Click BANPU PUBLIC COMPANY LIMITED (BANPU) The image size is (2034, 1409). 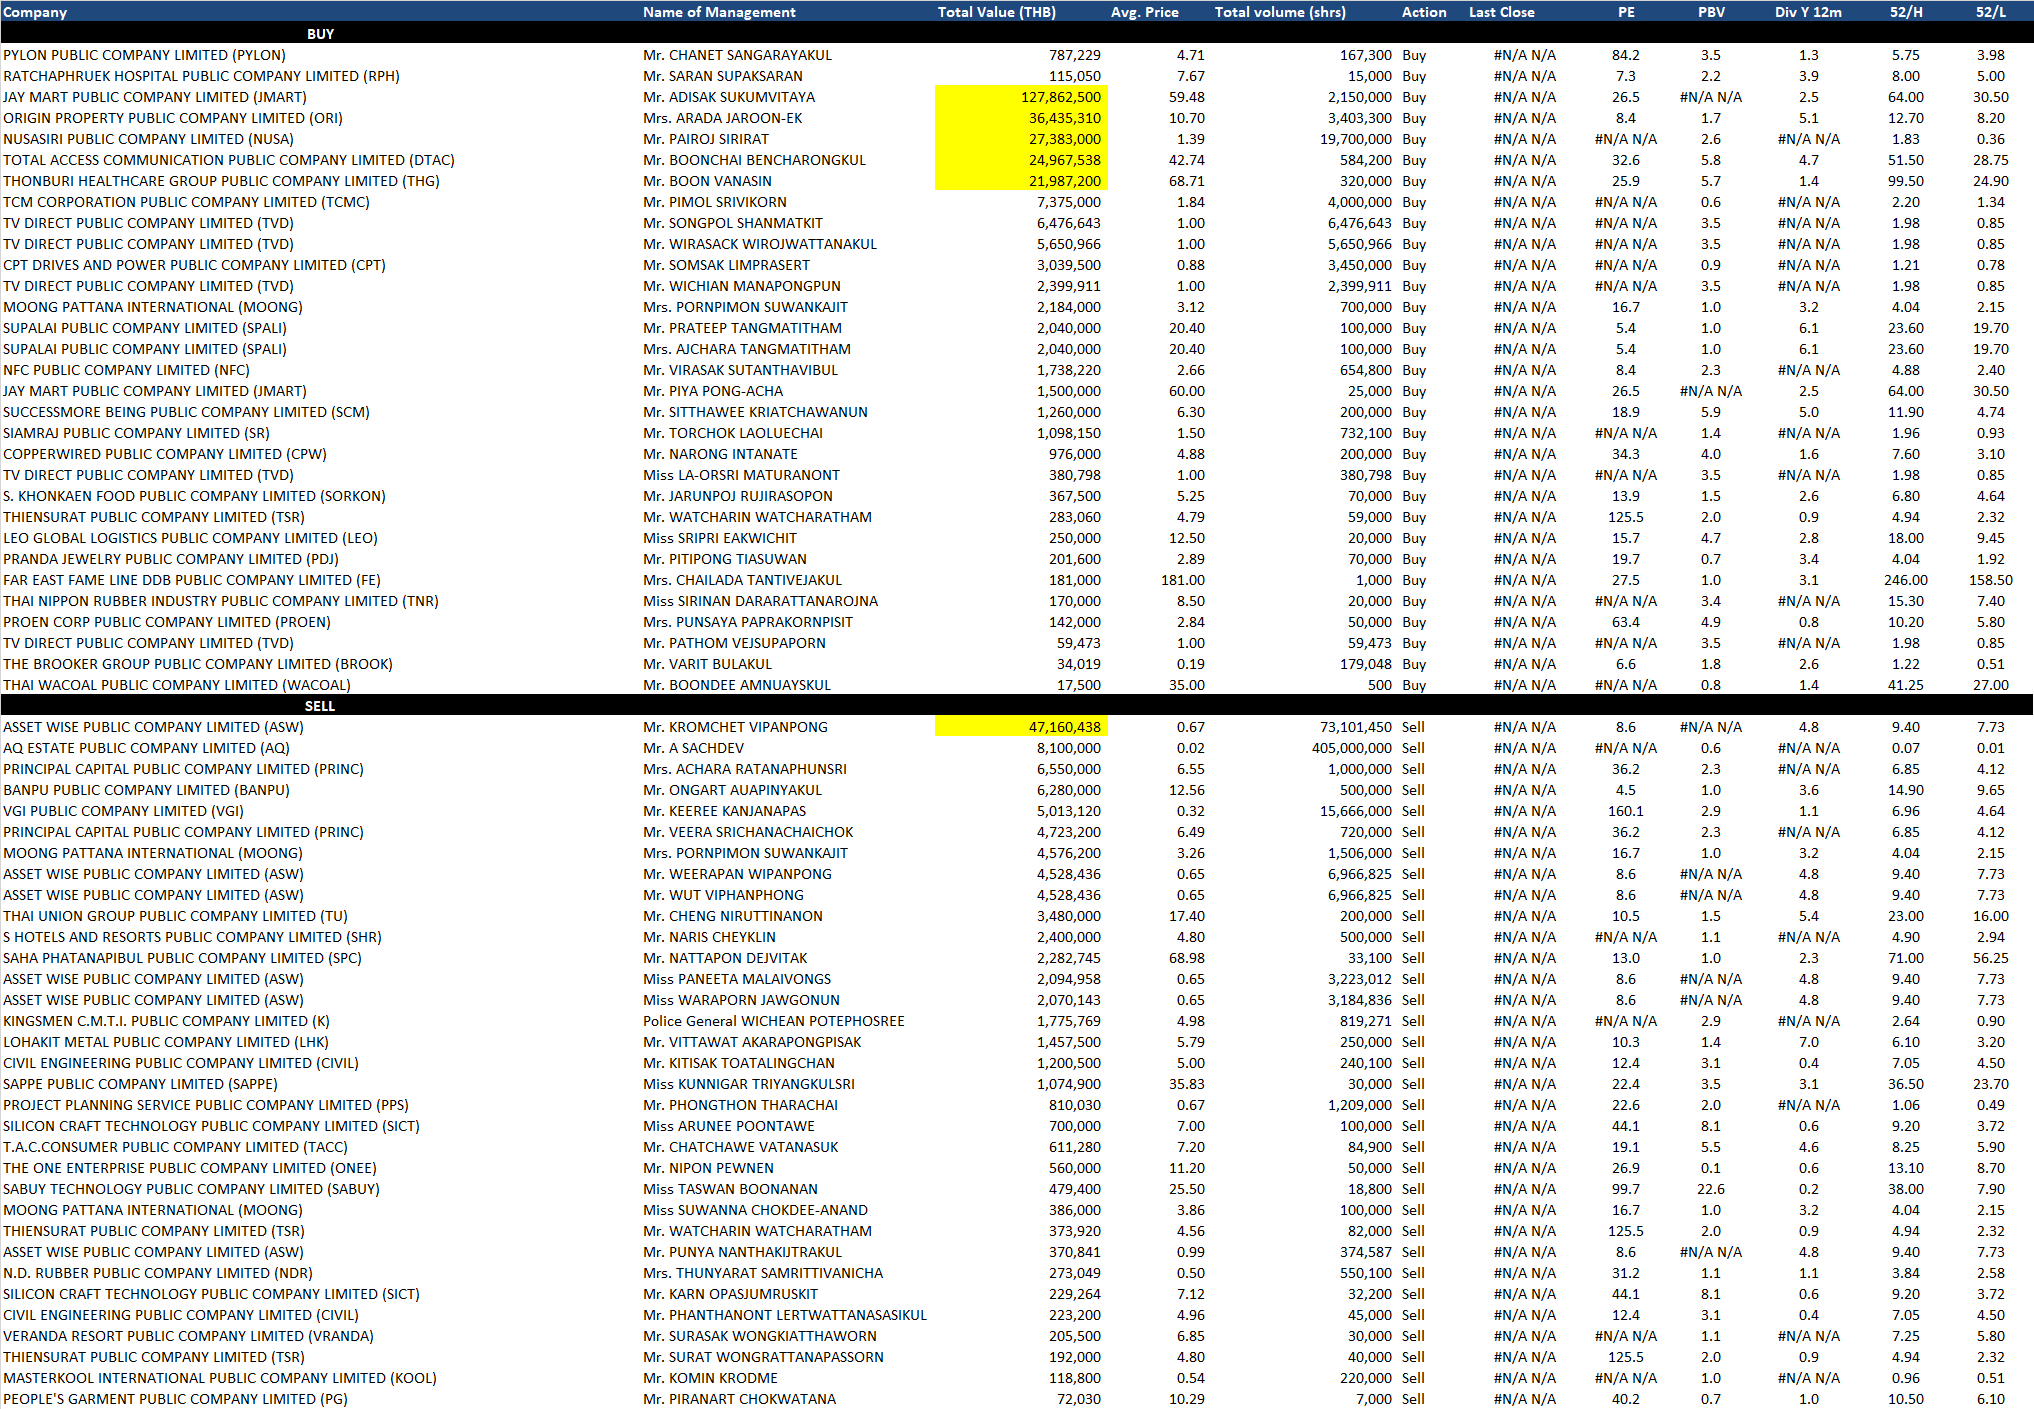click(146, 790)
